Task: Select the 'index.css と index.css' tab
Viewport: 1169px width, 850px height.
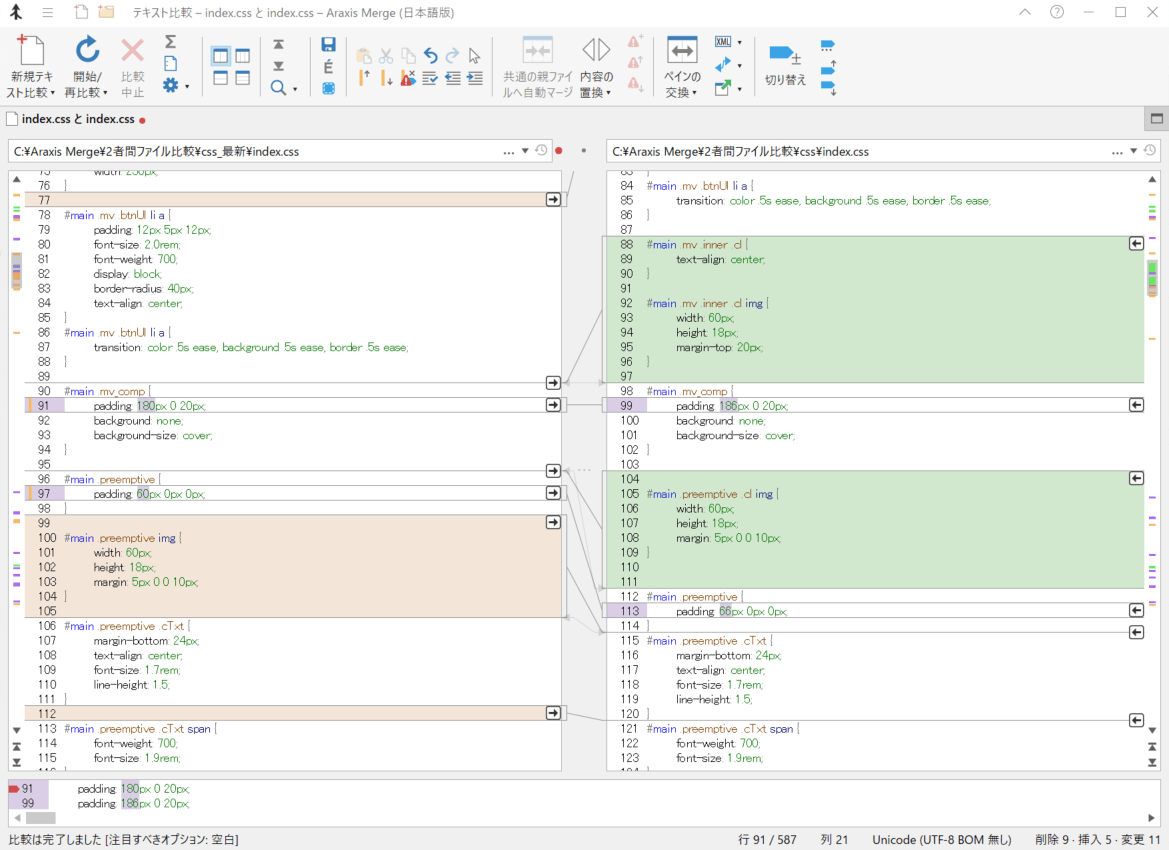Action: coord(77,120)
